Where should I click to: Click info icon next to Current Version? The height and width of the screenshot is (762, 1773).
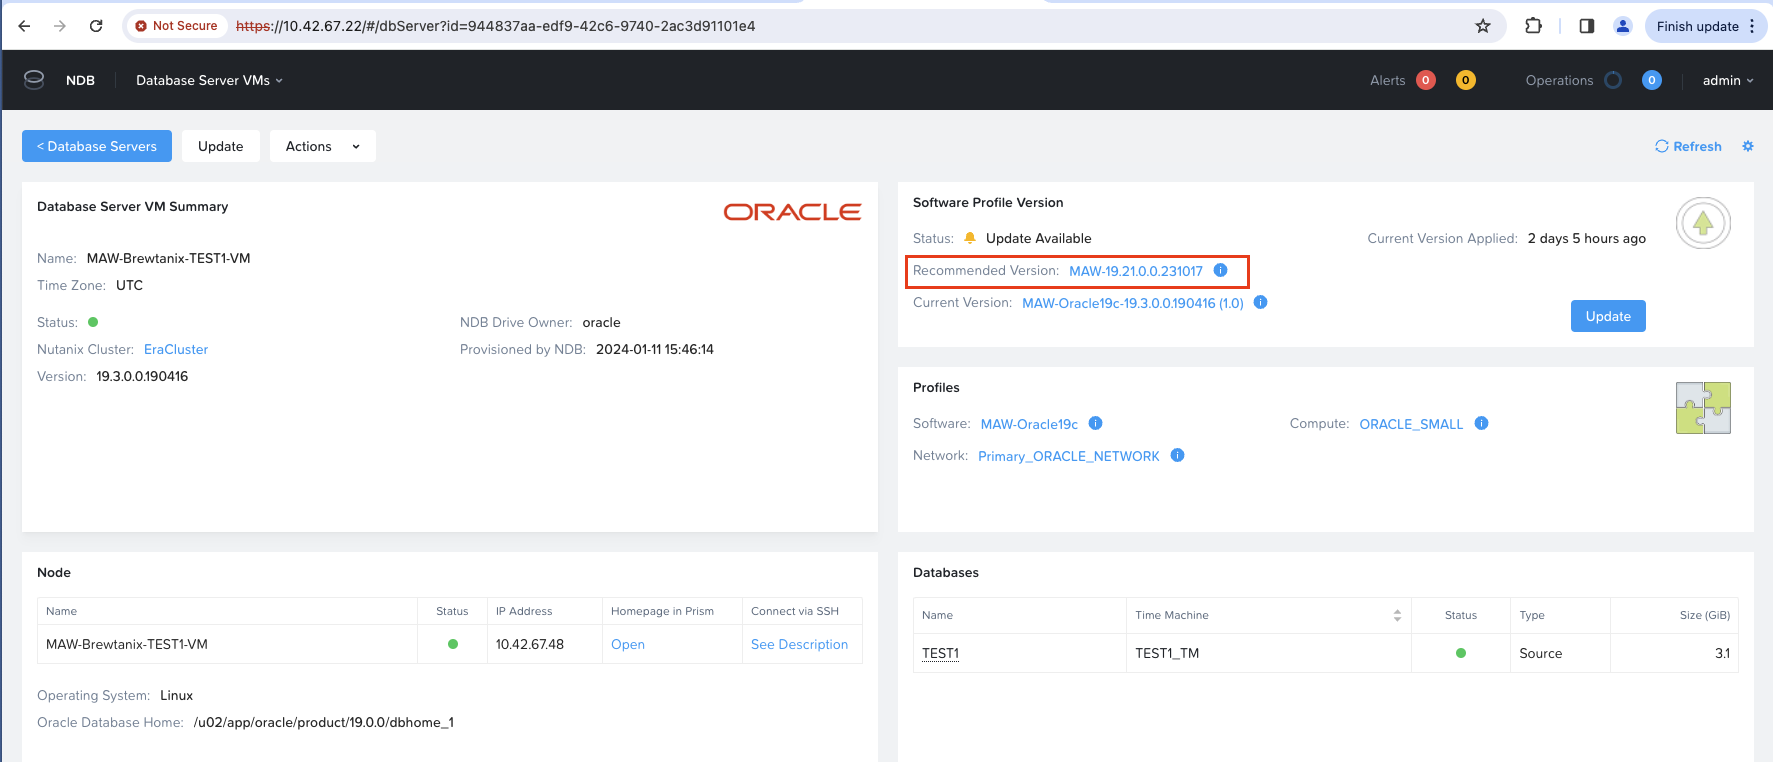[x=1260, y=302]
